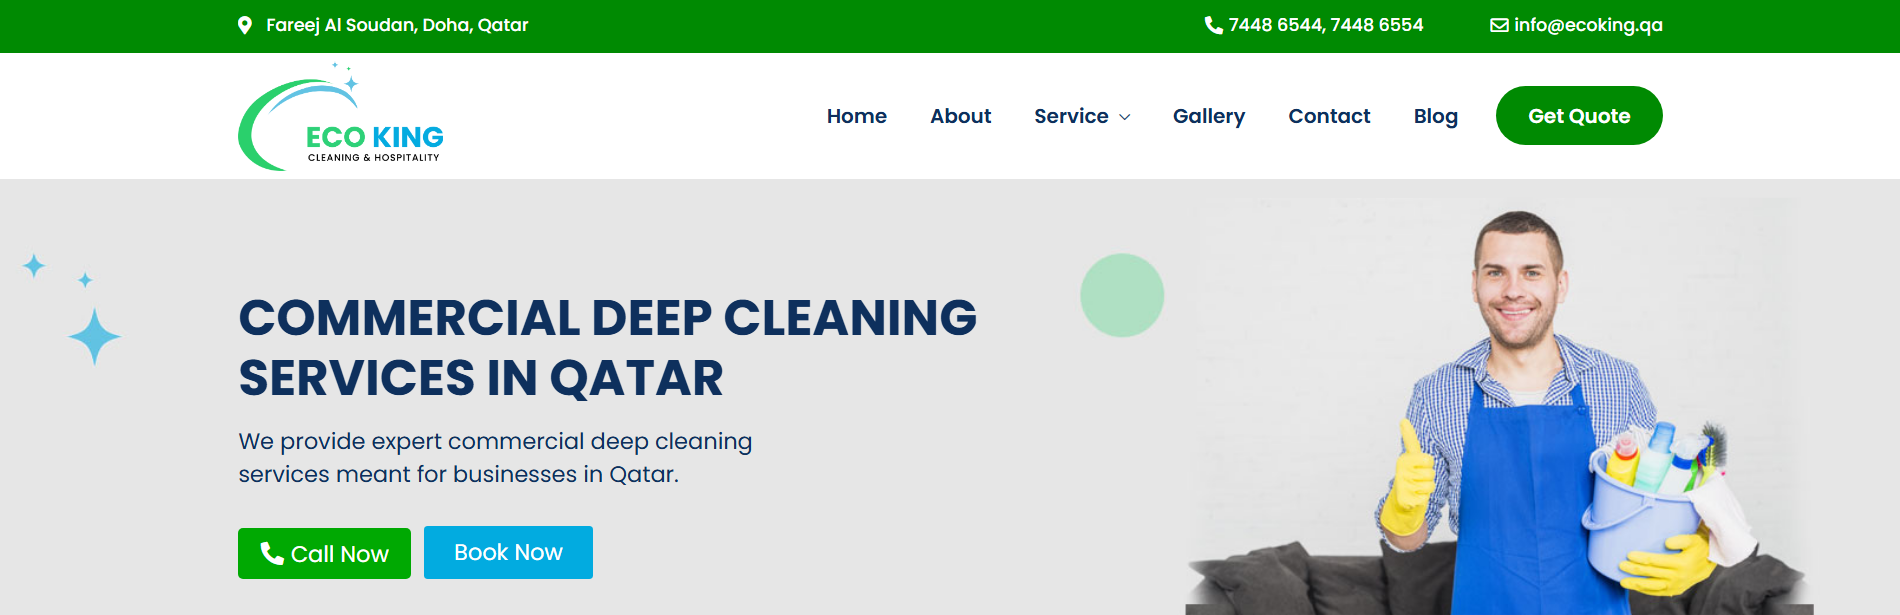Click the Get Quote button

coord(1579,116)
